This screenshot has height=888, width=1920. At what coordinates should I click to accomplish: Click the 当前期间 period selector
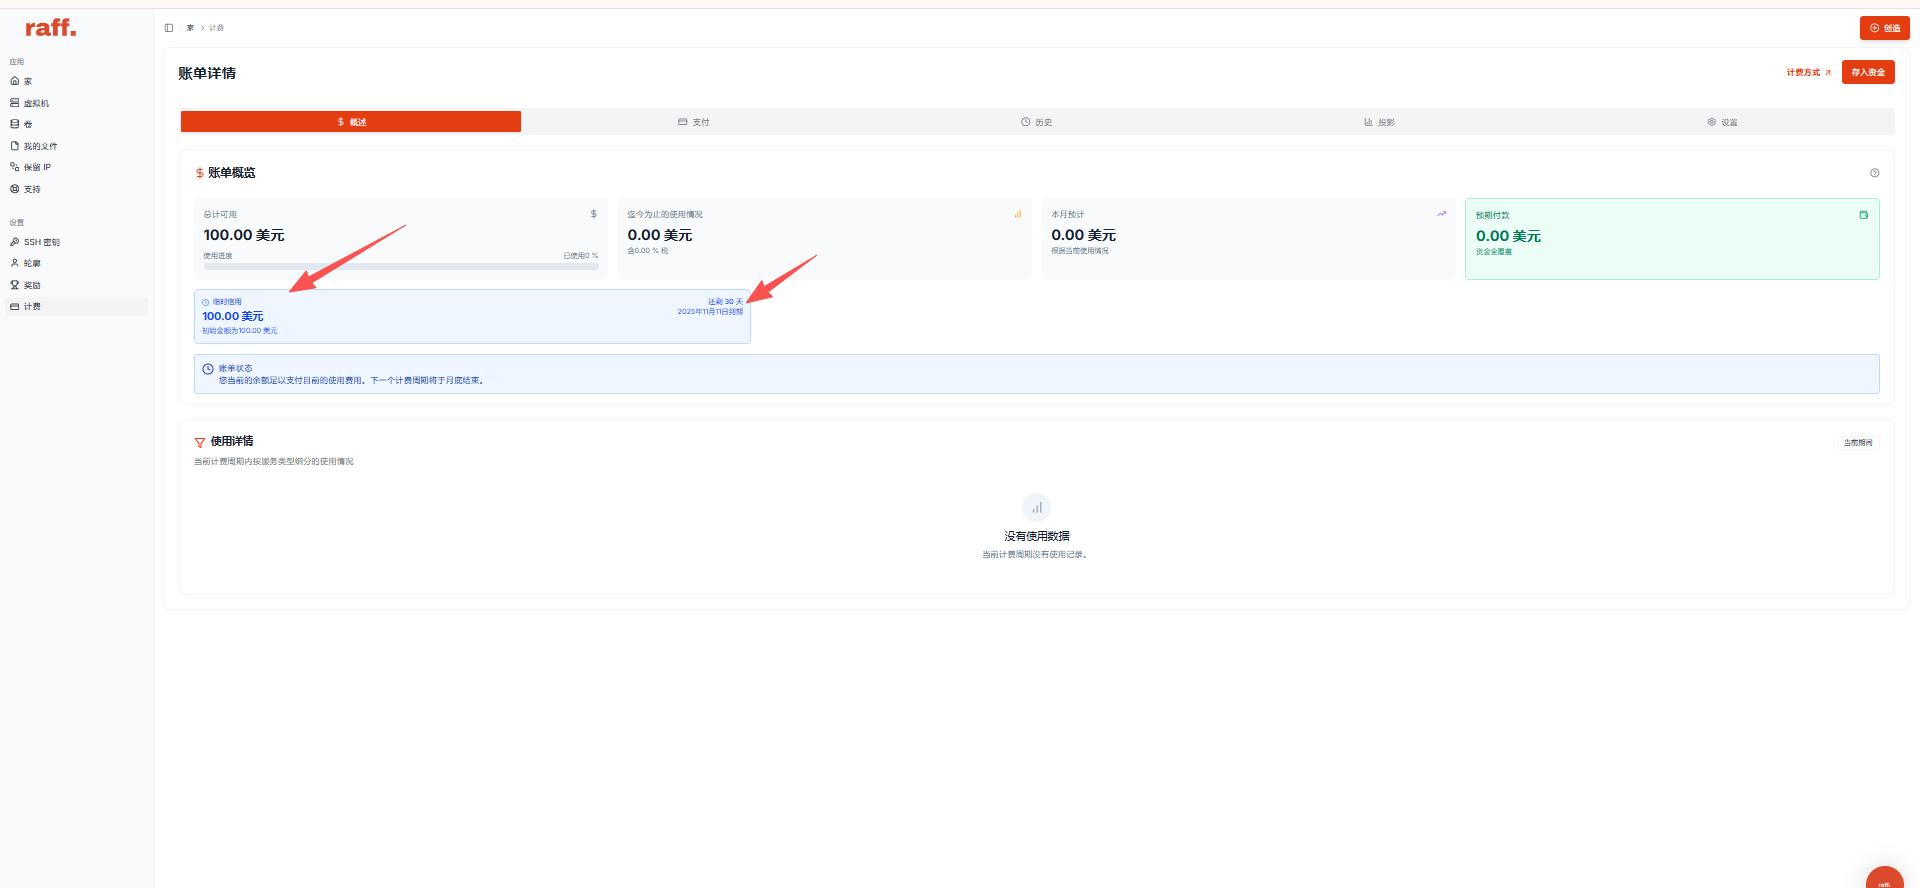(1857, 442)
